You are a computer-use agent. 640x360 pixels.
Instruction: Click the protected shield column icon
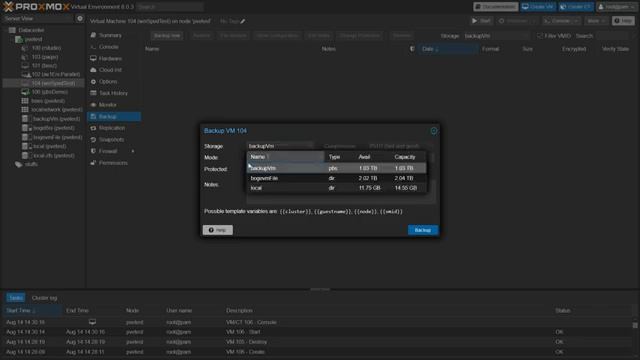click(x=412, y=49)
